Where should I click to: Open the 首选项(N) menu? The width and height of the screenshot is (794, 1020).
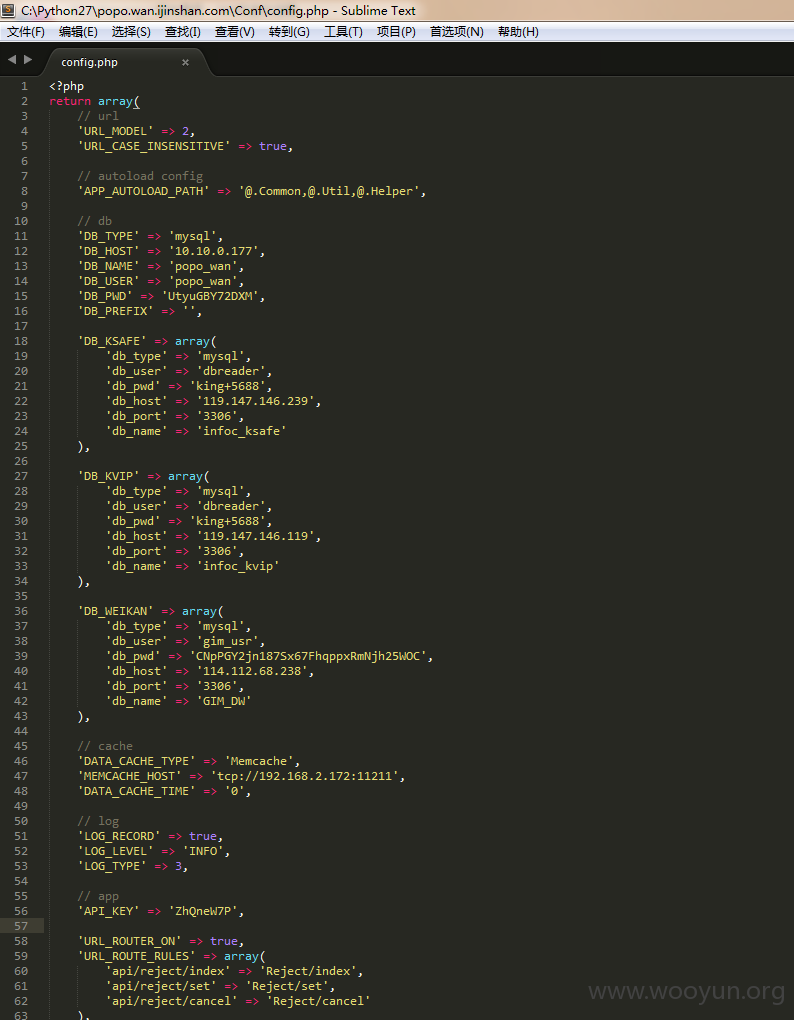(x=457, y=32)
